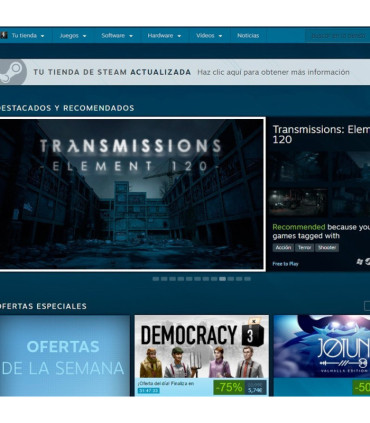Click the Shooter tag
The width and height of the screenshot is (370, 423).
[327, 248]
